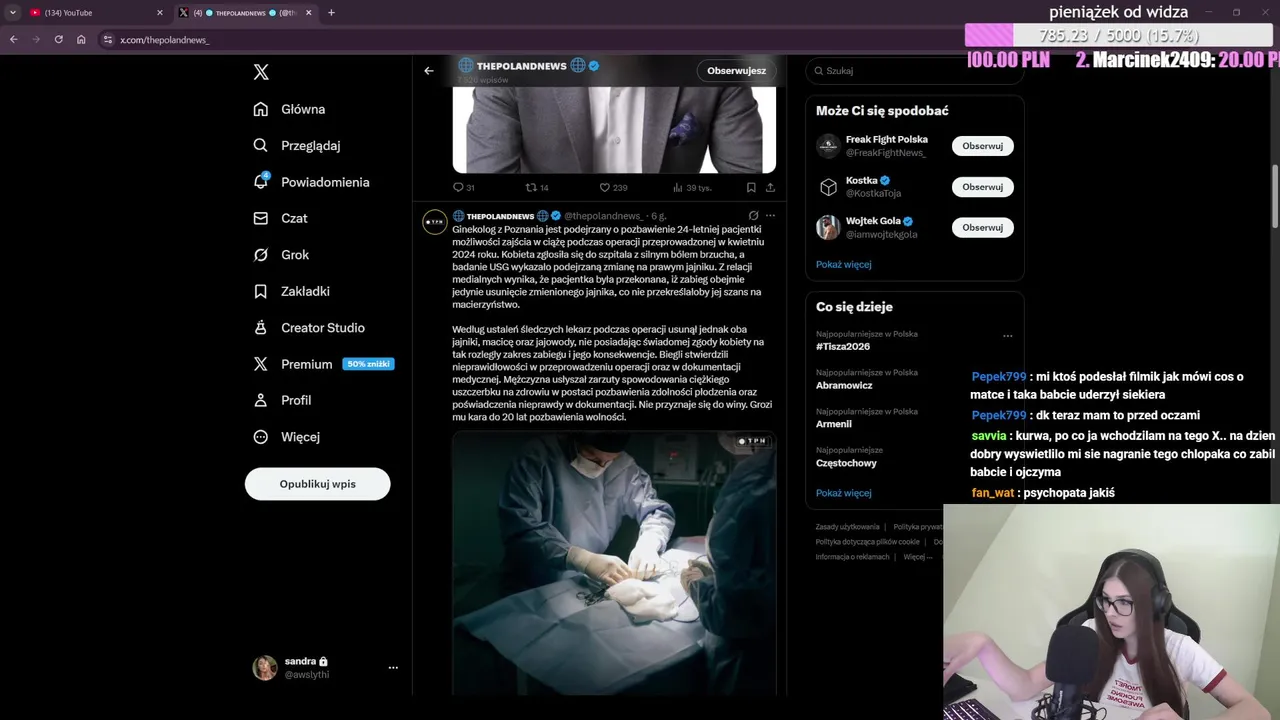
Task: Share the first post
Action: click(770, 187)
